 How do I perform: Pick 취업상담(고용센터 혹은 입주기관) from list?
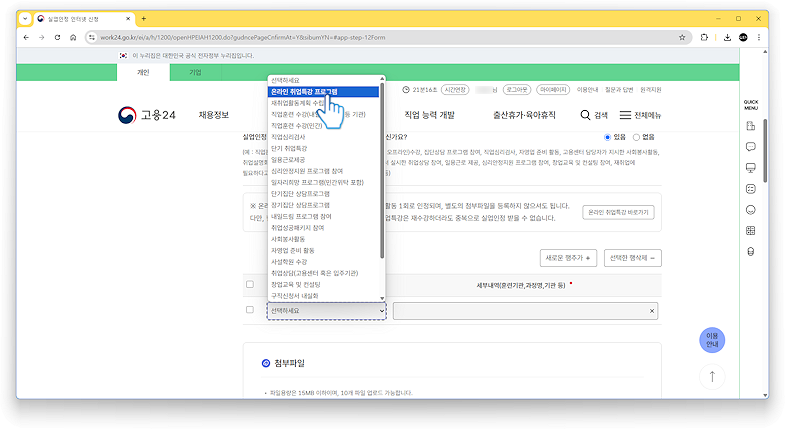coord(323,273)
